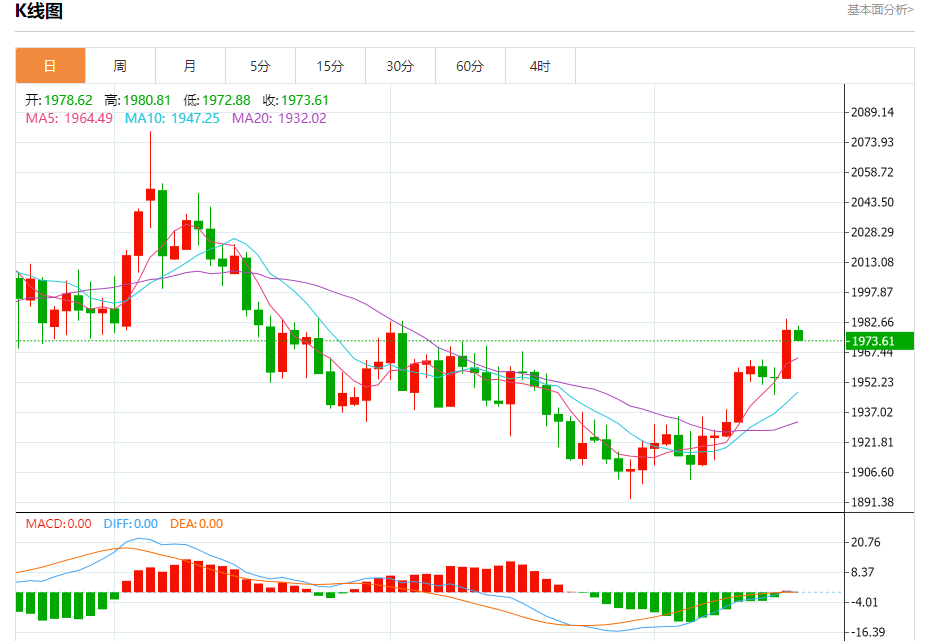Click the 低:1972.88 low value

pos(217,100)
